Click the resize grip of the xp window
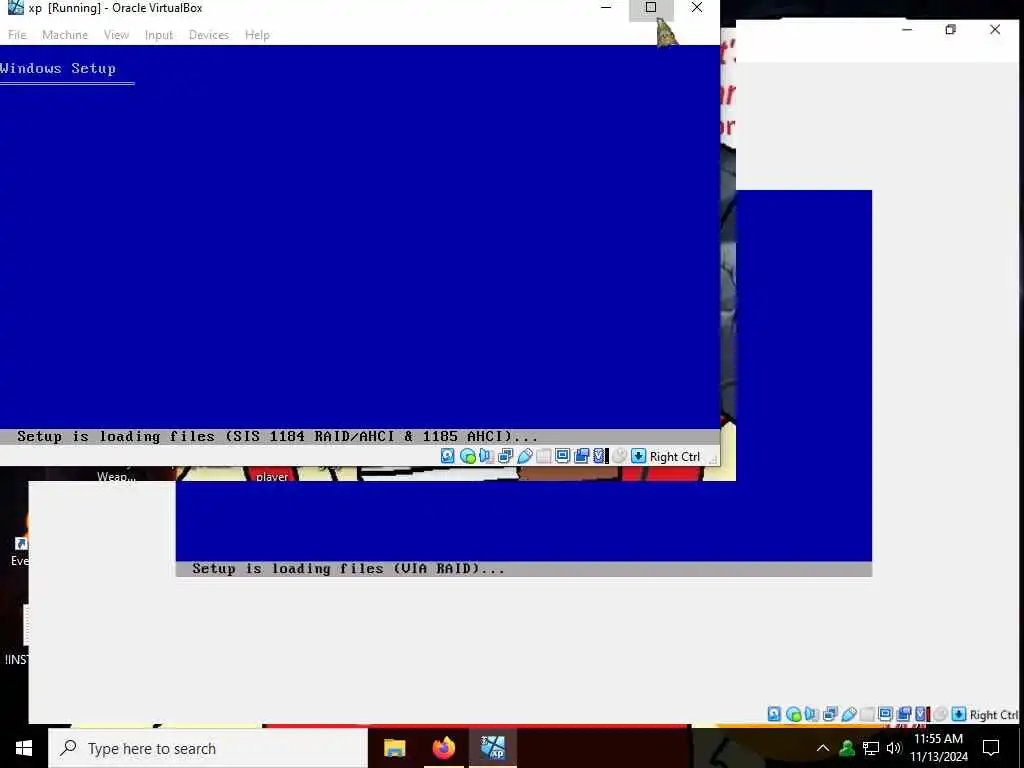Viewport: 1024px width, 768px height. pos(713,459)
